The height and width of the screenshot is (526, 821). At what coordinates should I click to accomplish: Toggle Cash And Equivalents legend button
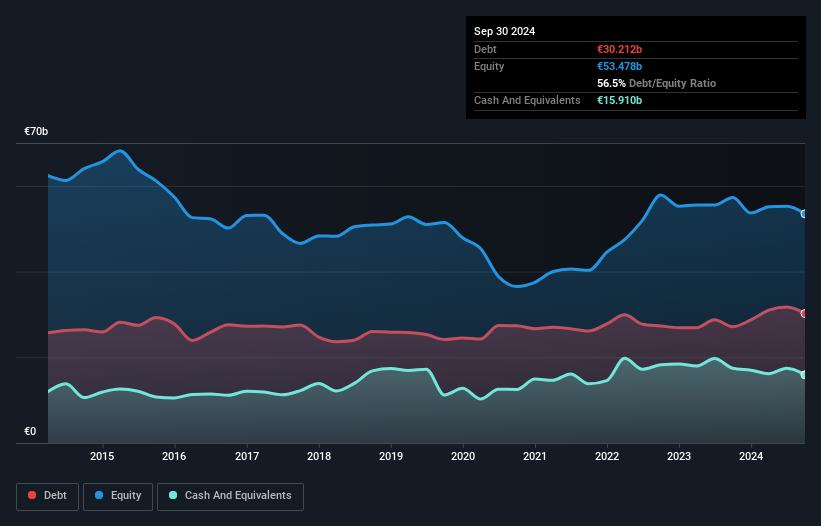tap(230, 496)
